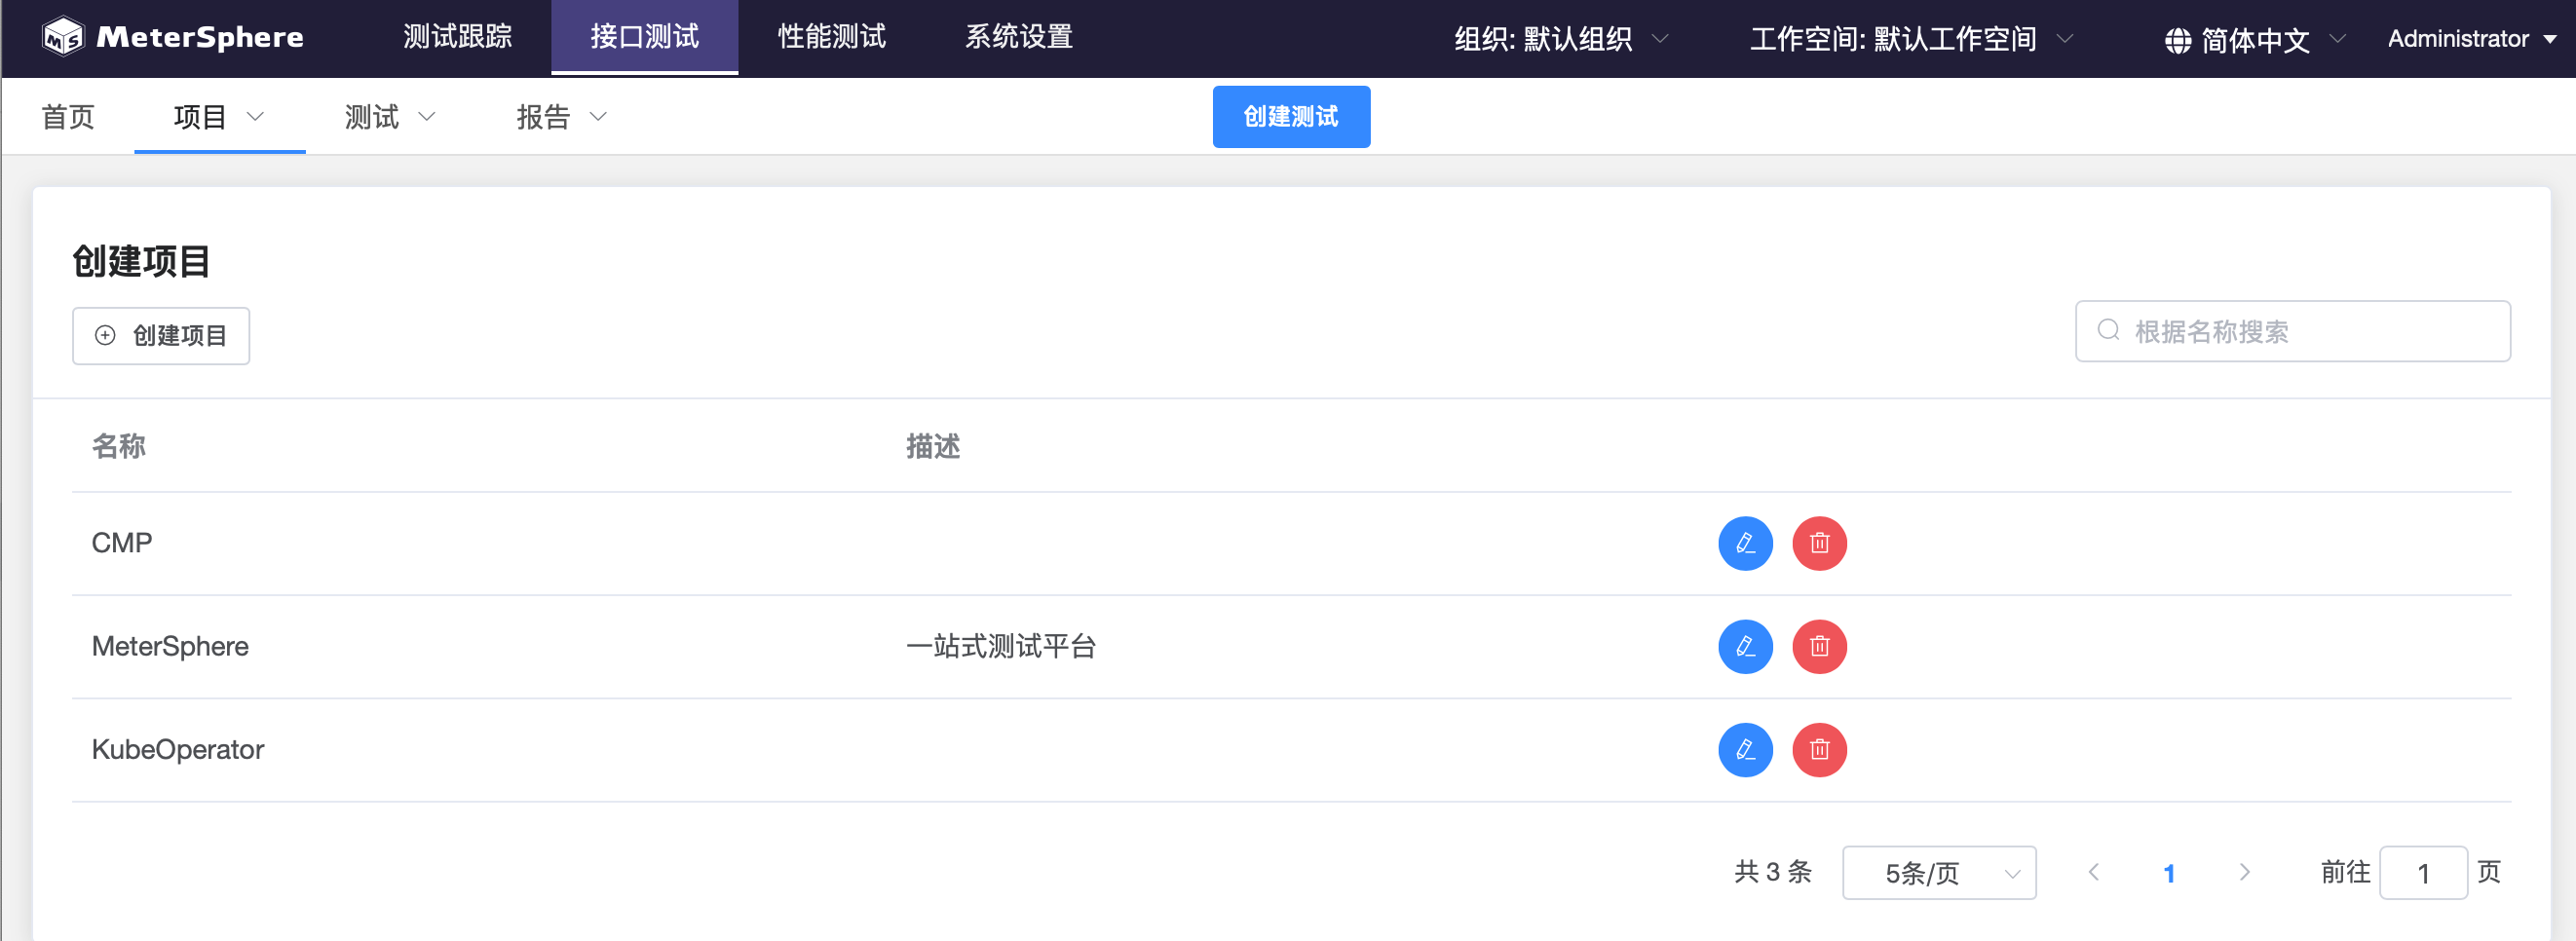This screenshot has height=941, width=2576.
Task: Switch to 接口测试 tab
Action: point(644,37)
